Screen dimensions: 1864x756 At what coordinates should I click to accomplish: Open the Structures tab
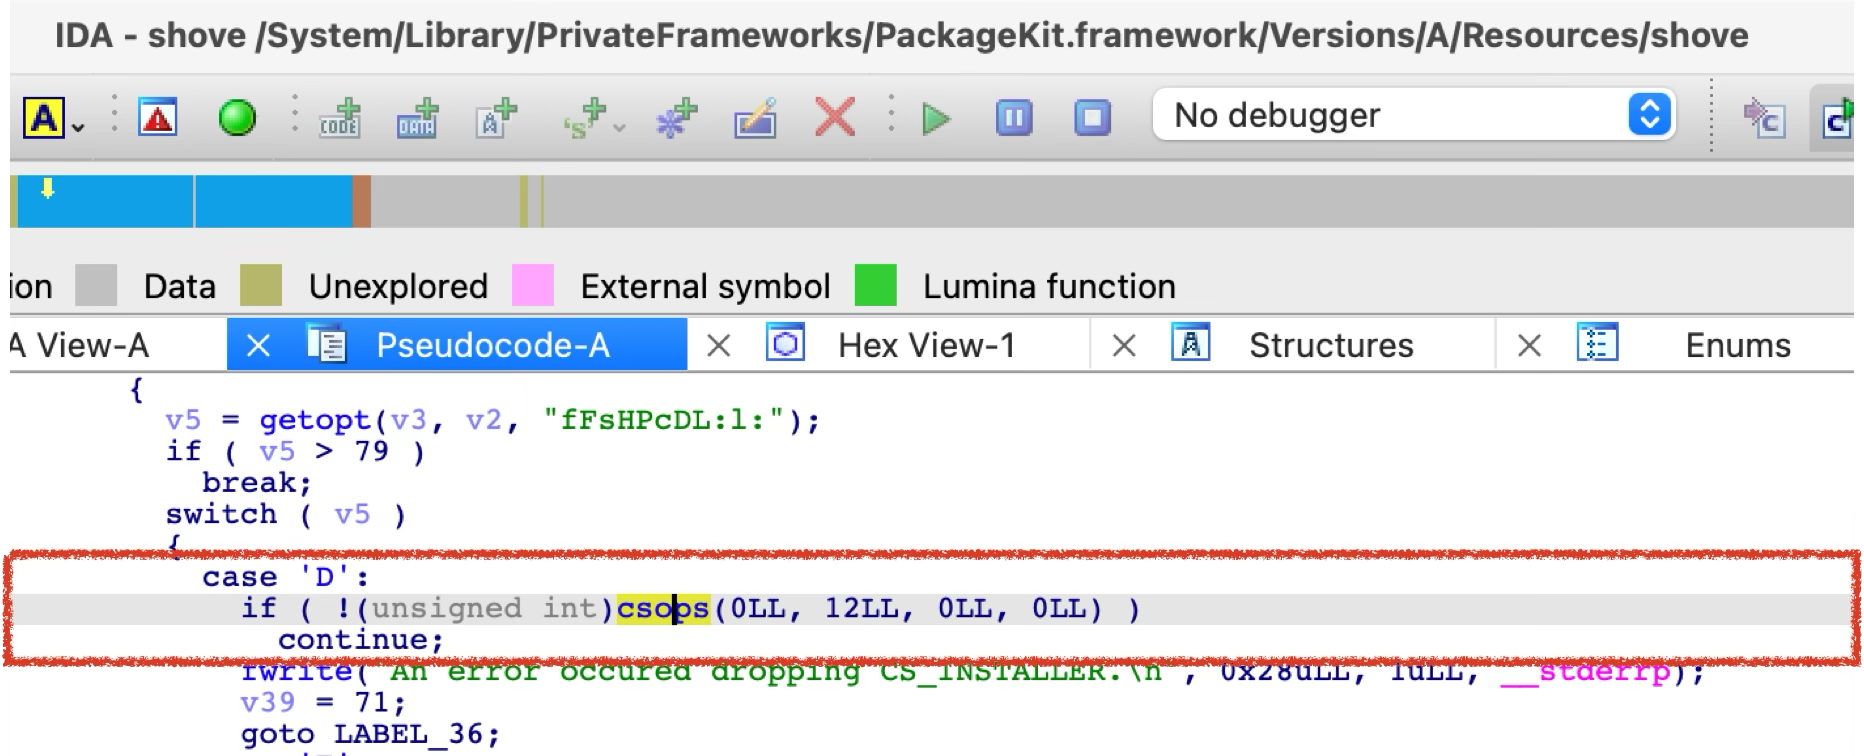pyautogui.click(x=1331, y=345)
